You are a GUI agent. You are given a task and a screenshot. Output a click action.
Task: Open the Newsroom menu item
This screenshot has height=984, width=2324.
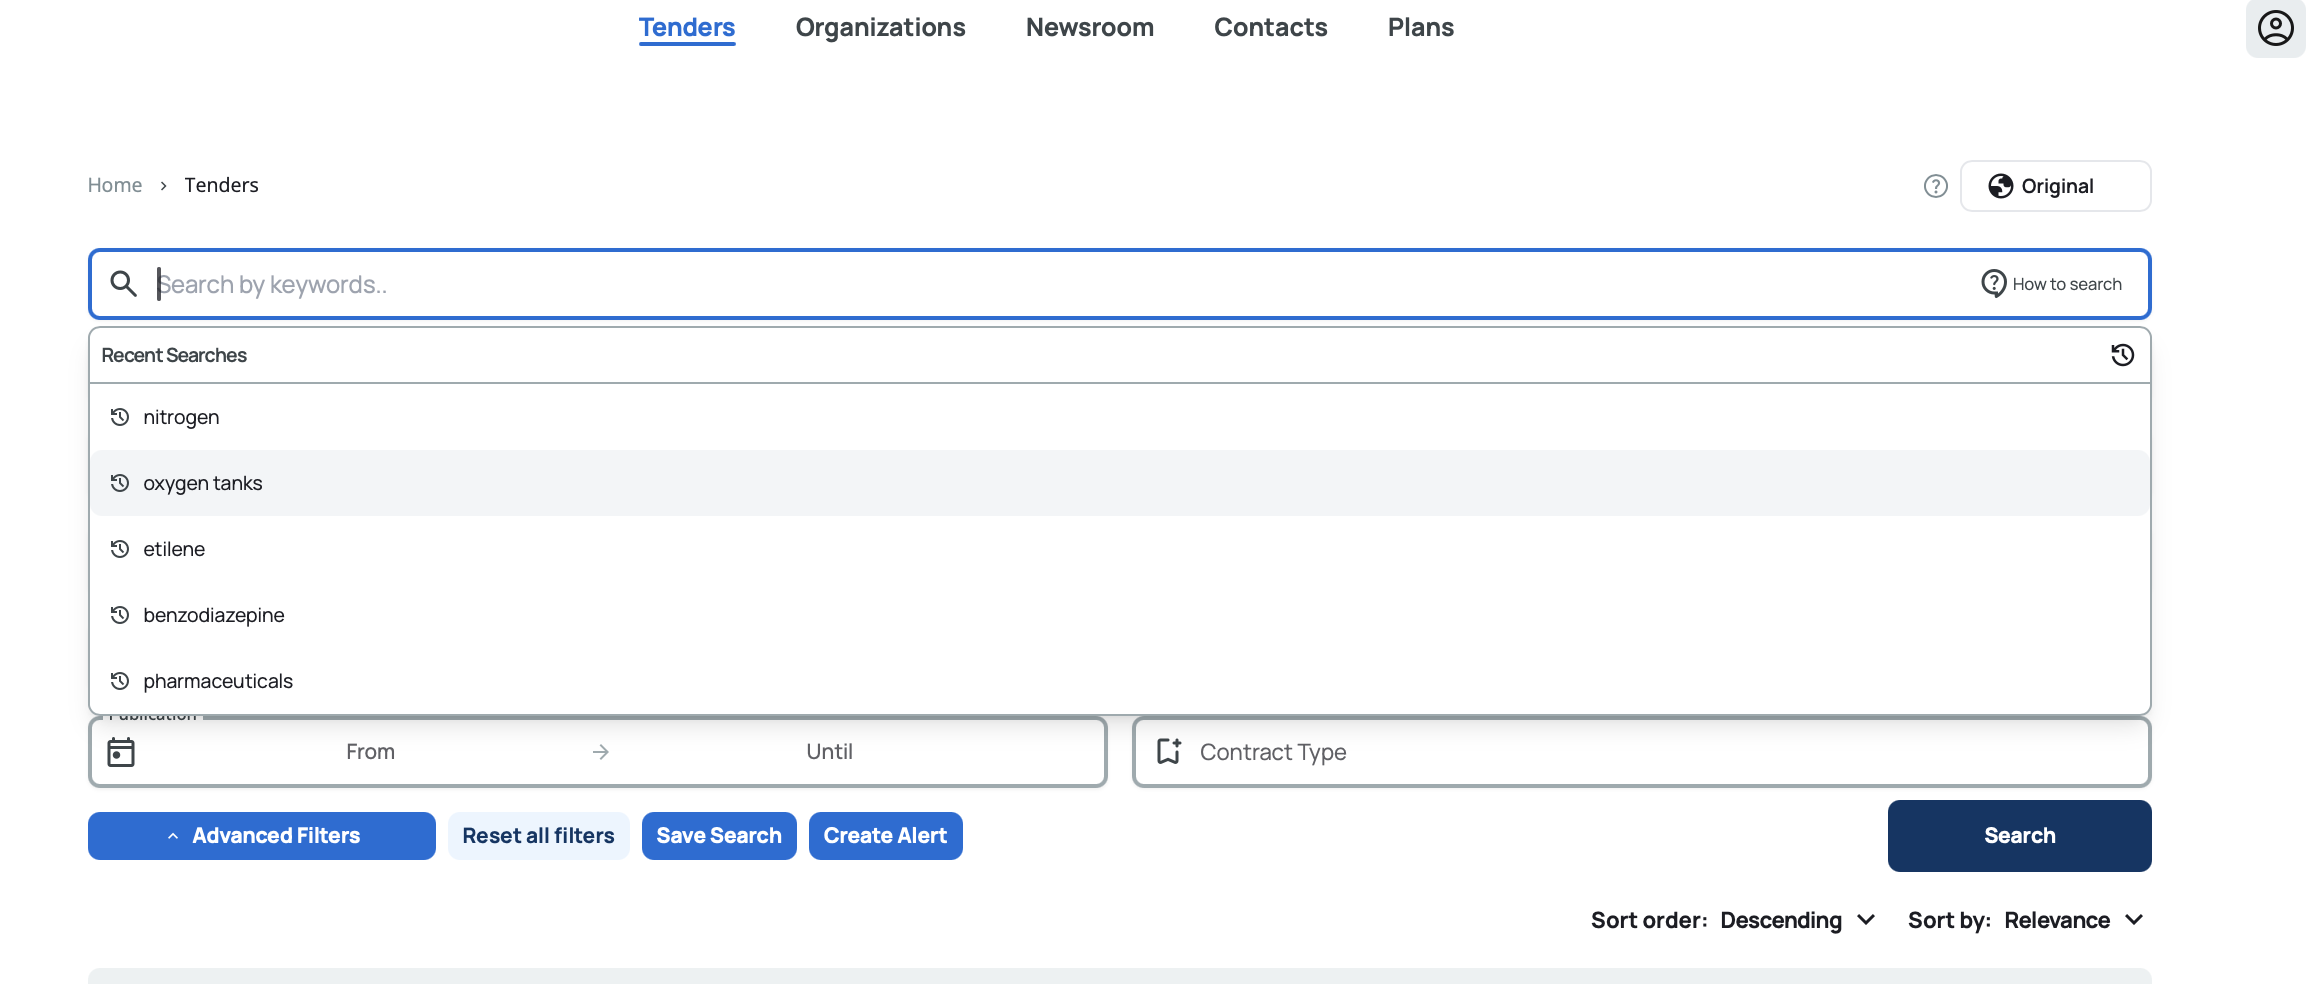coord(1089,28)
